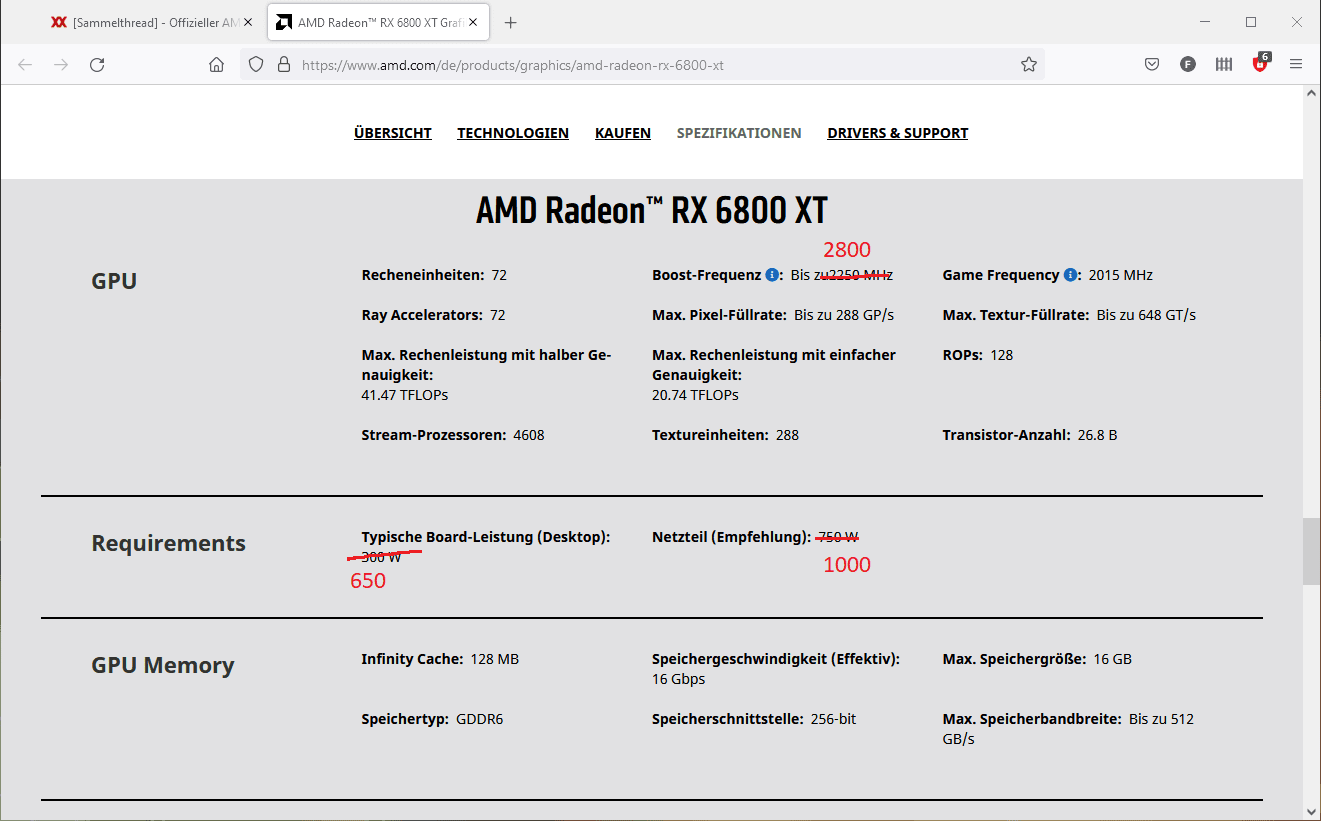Click the Netzteil (Empfehlung) label

(x=731, y=537)
